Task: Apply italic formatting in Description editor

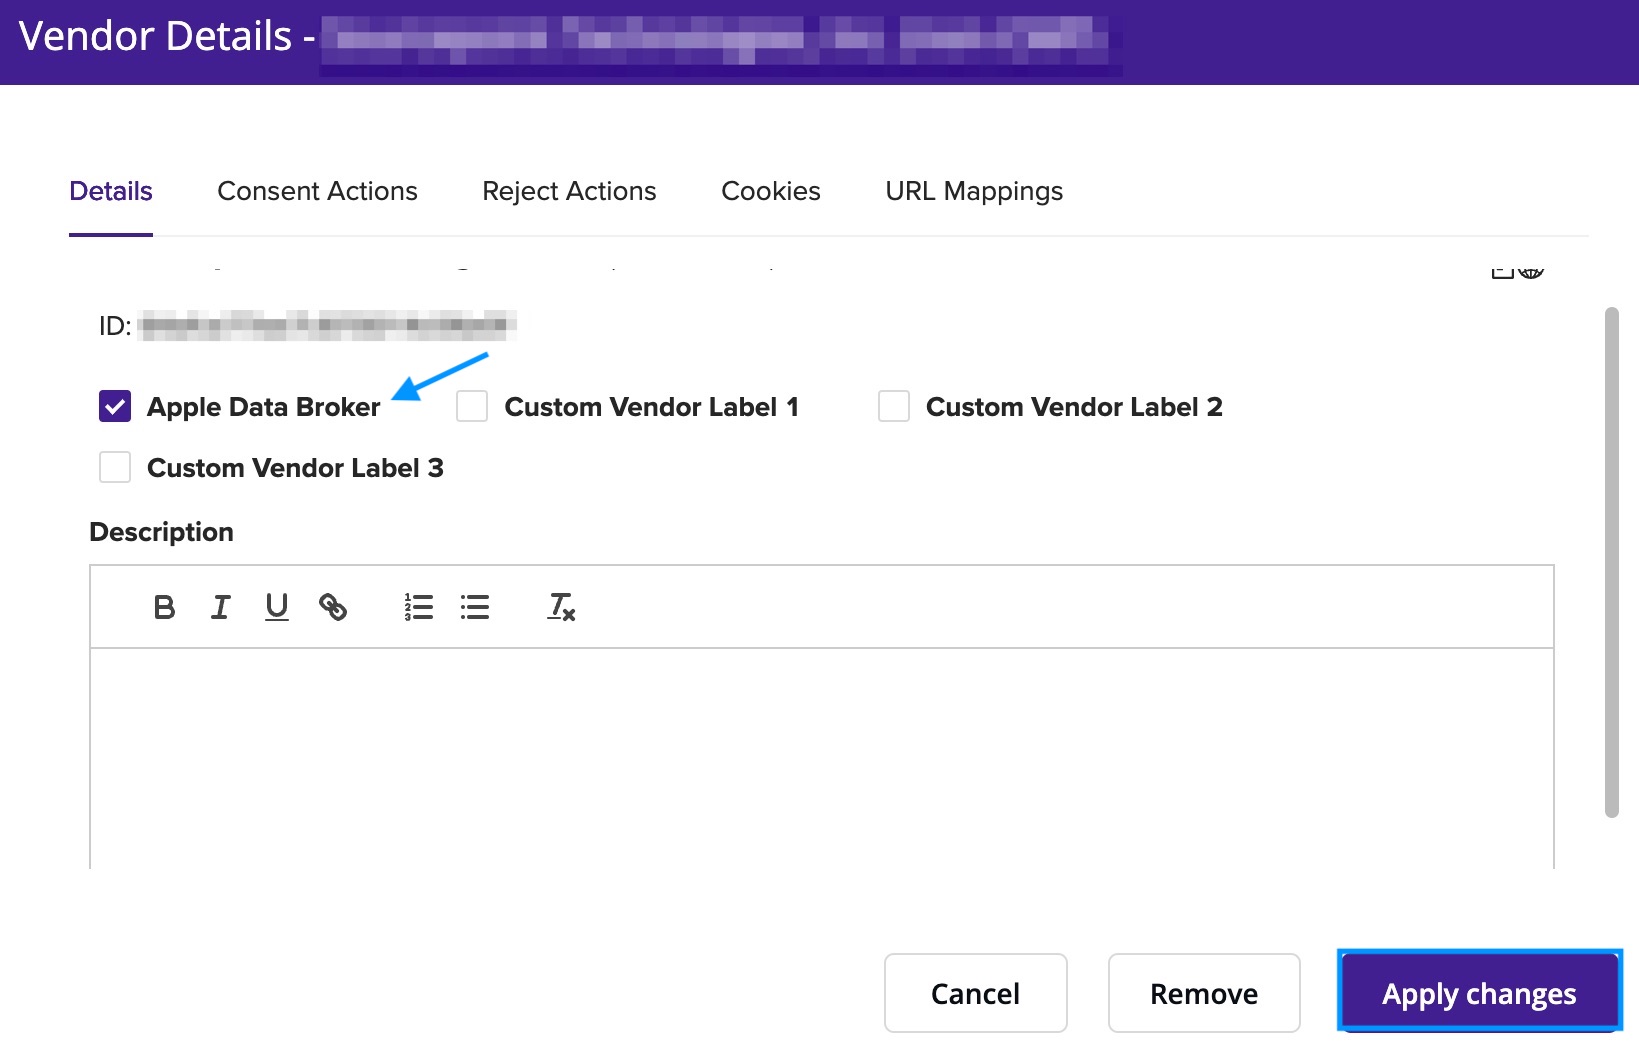Action: 221,607
